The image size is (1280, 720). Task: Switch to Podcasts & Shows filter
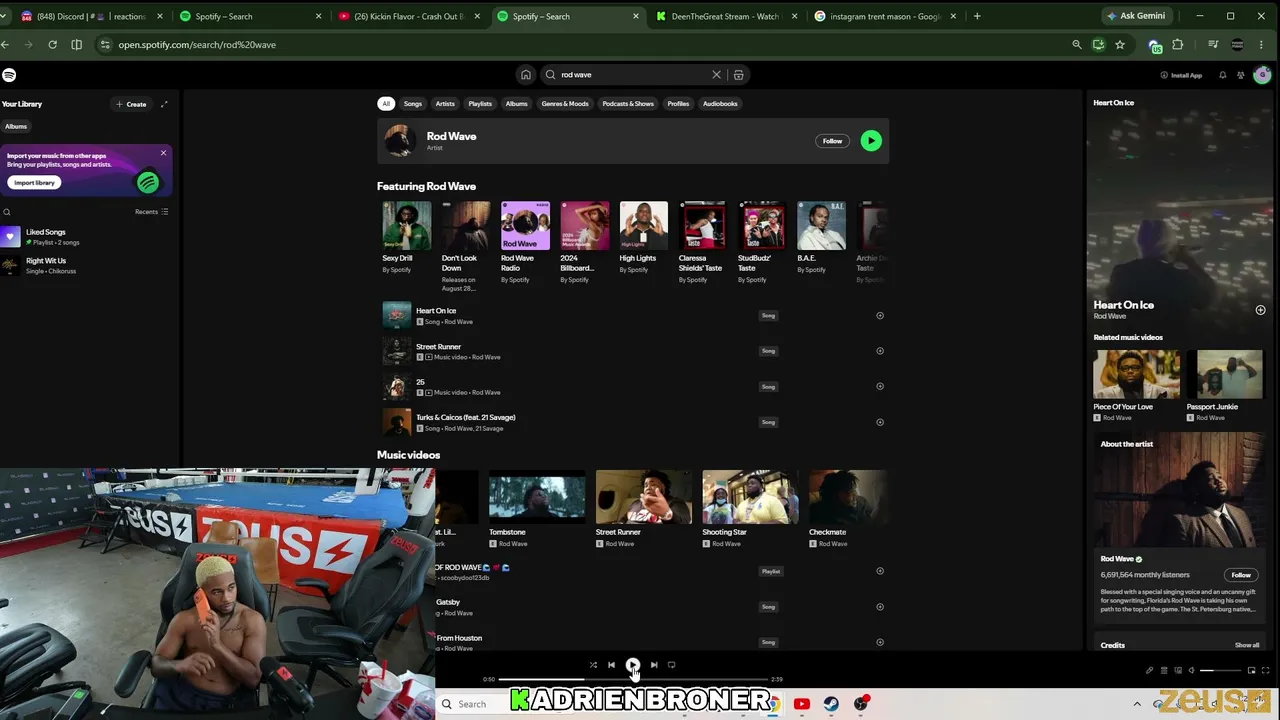pyautogui.click(x=628, y=104)
